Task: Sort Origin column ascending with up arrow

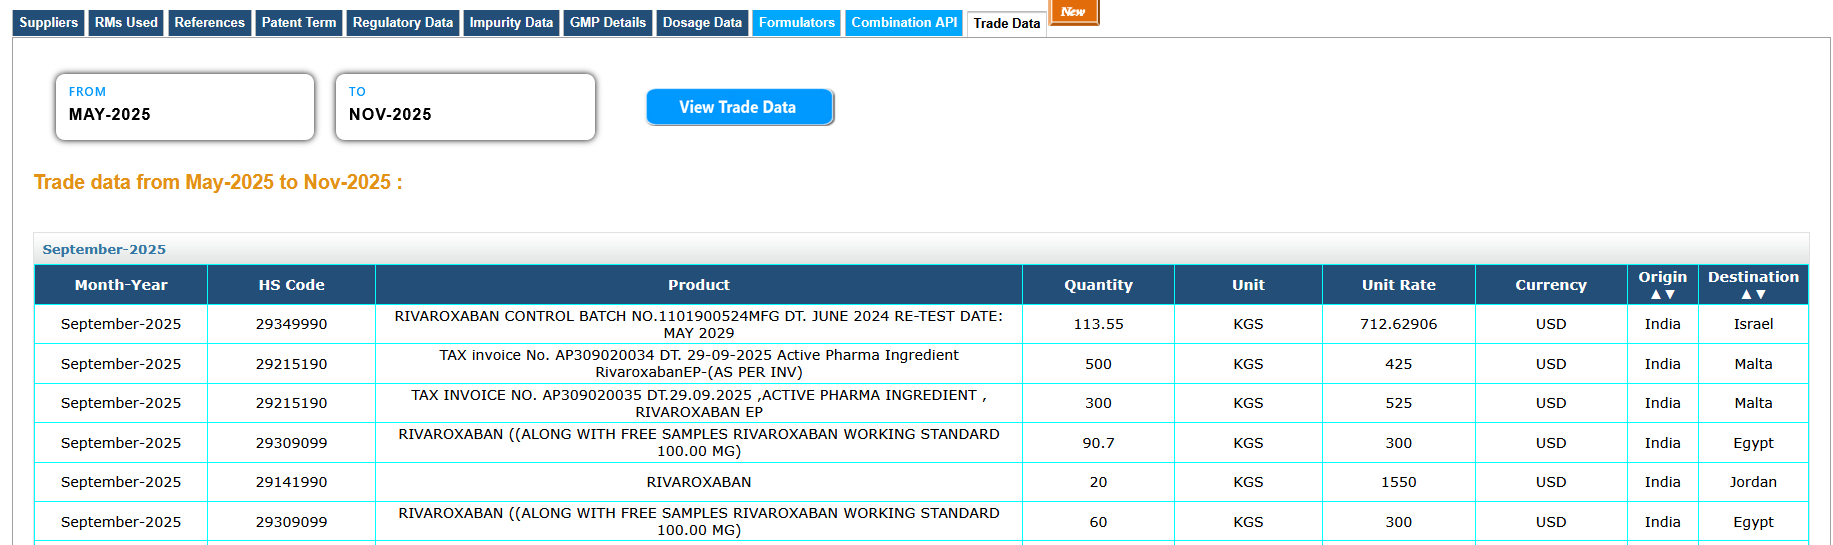Action: point(1655,295)
